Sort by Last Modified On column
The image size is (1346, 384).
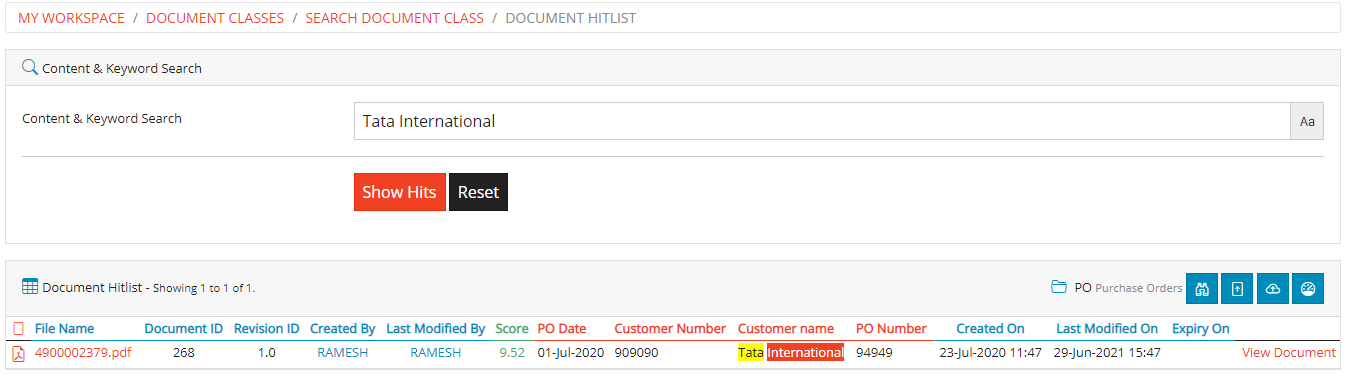1107,328
